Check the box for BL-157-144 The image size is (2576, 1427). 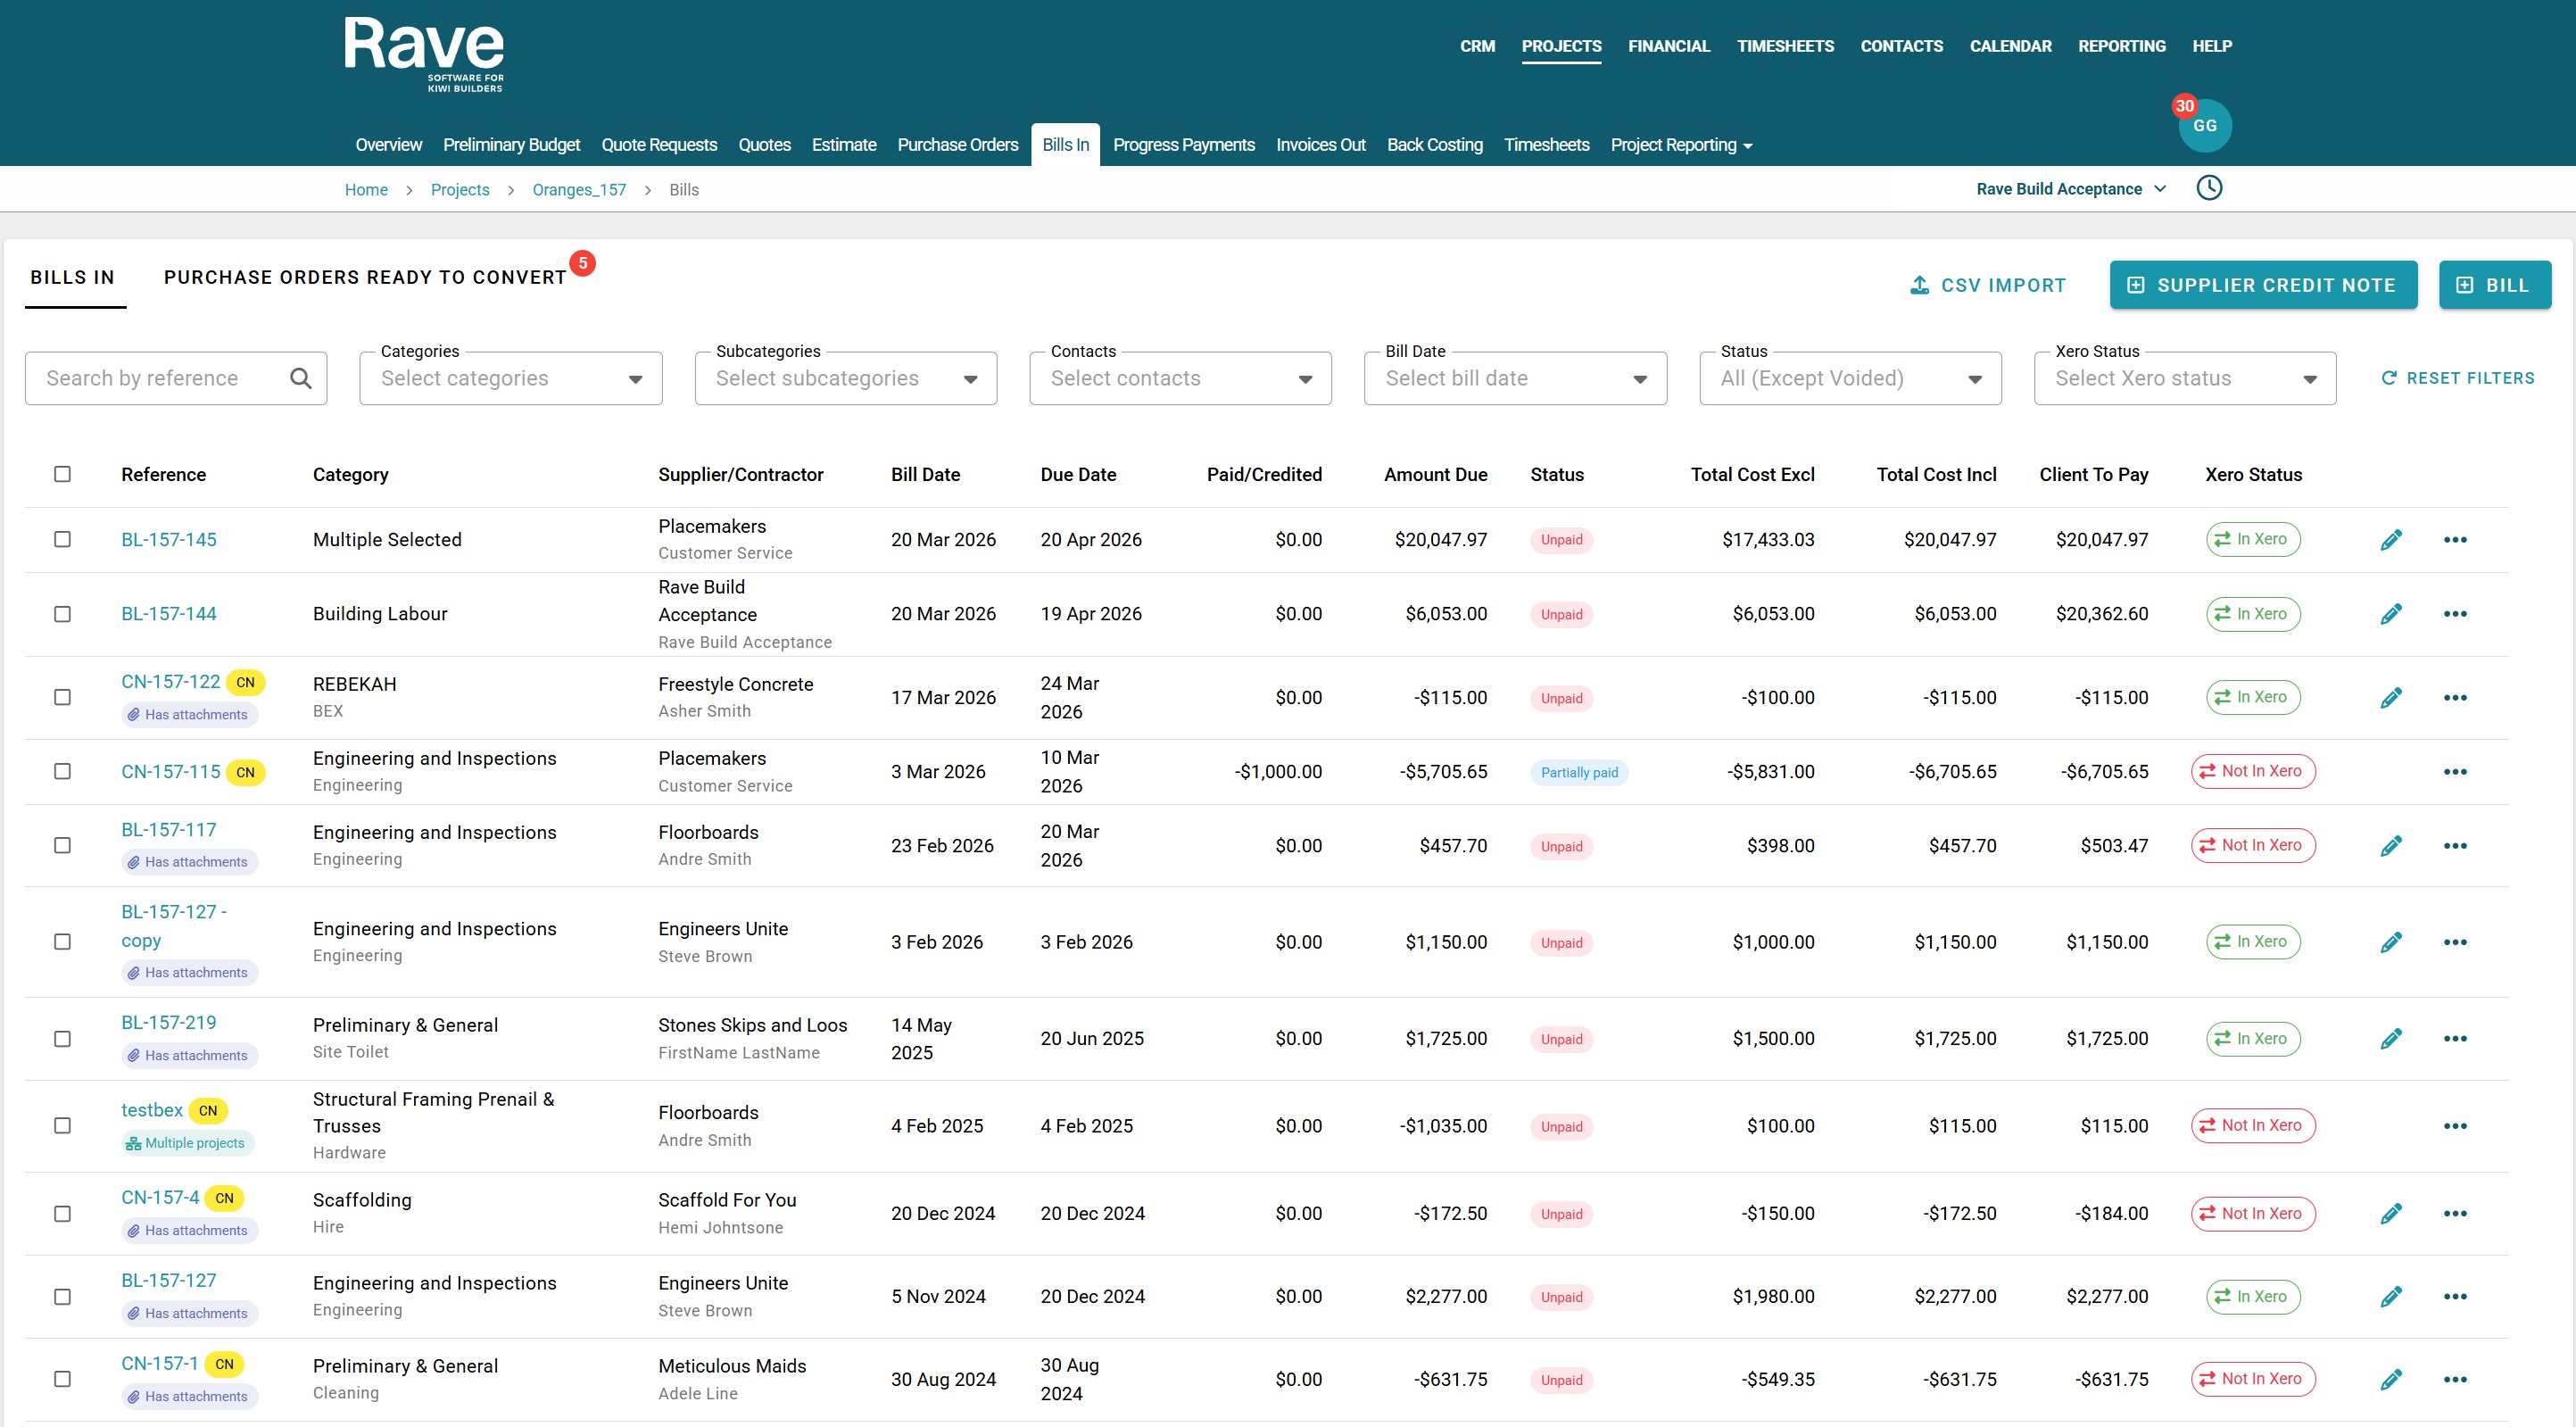(x=62, y=614)
